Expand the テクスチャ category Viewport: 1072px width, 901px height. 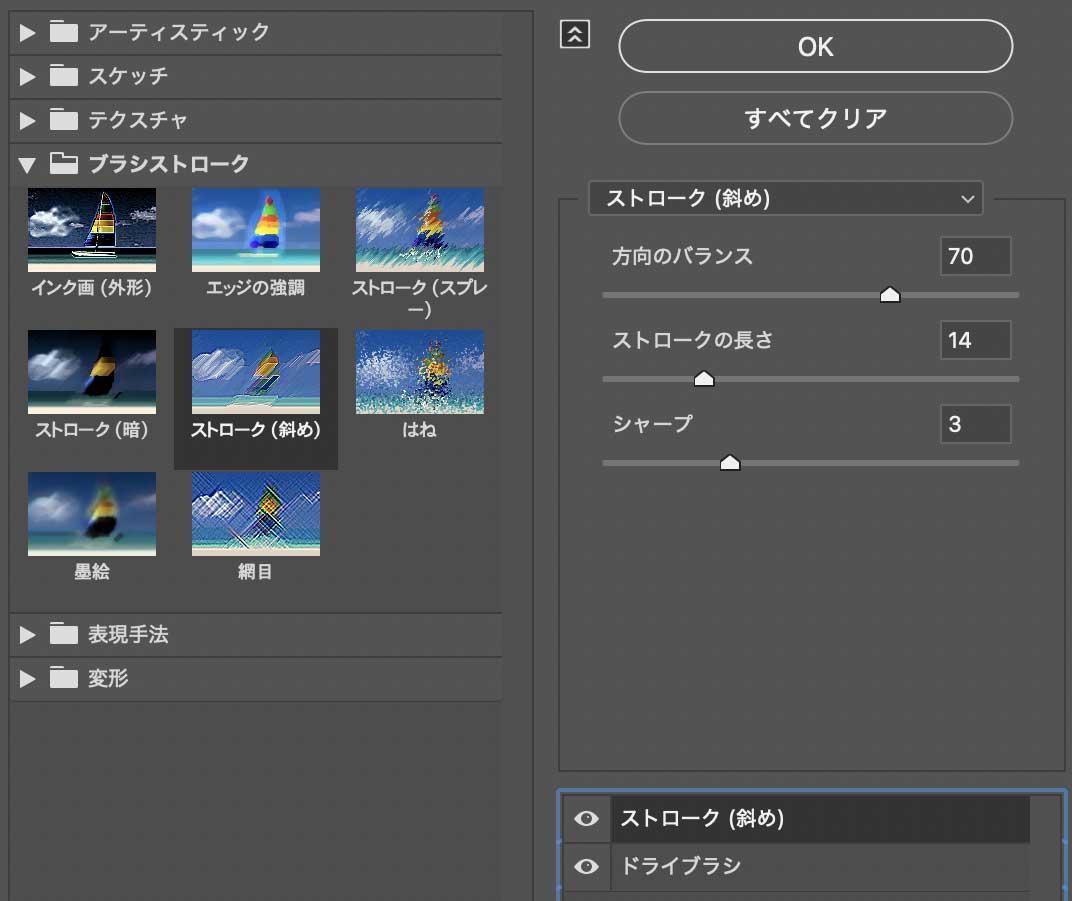pyautogui.click(x=25, y=120)
